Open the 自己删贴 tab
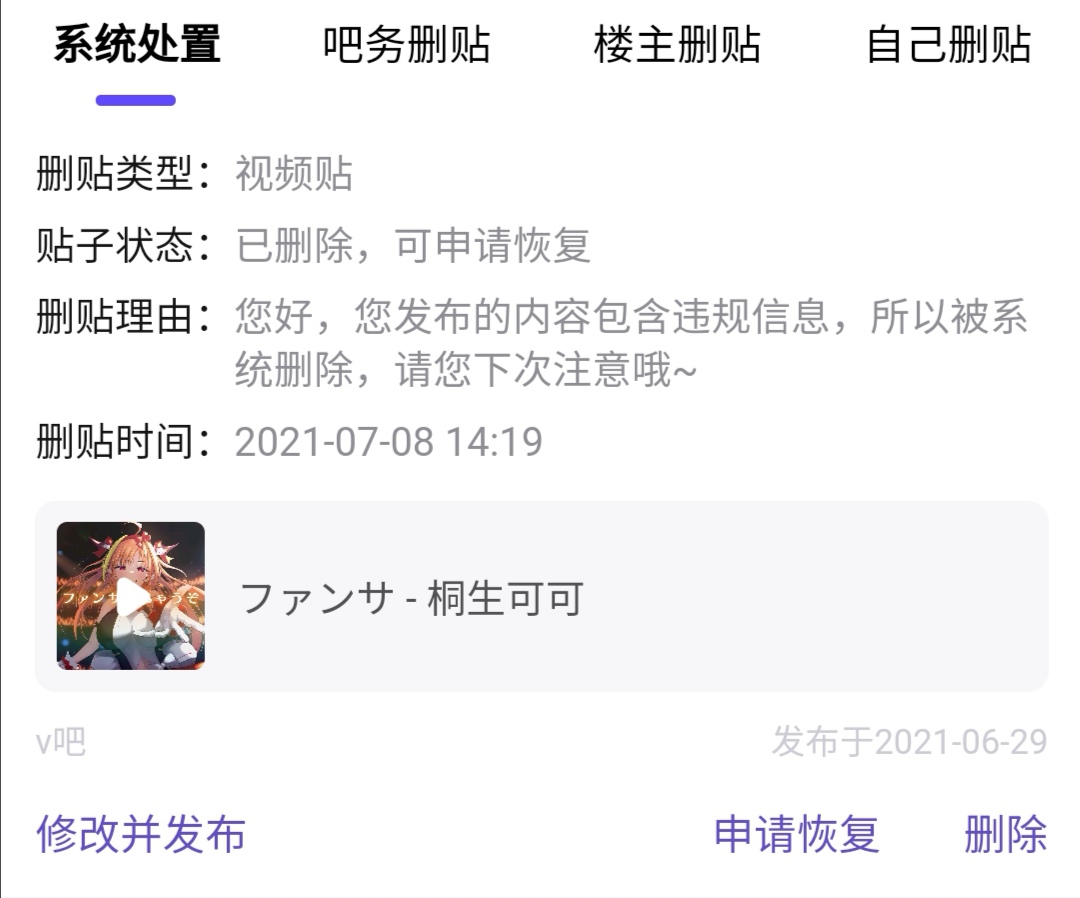This screenshot has height=898, width=1080. 948,45
